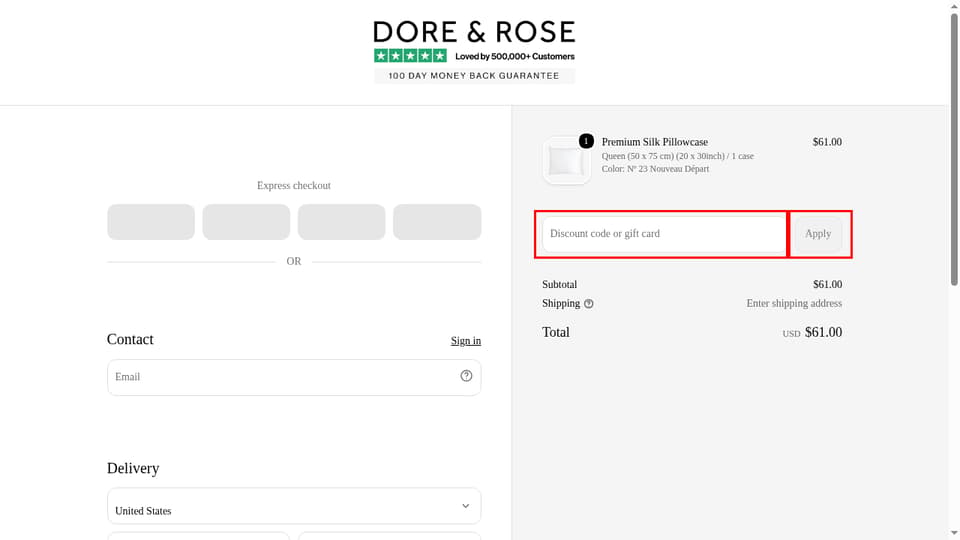This screenshot has width=960, height=540.
Task: Click the Dore & Rose logo
Action: coord(474,32)
